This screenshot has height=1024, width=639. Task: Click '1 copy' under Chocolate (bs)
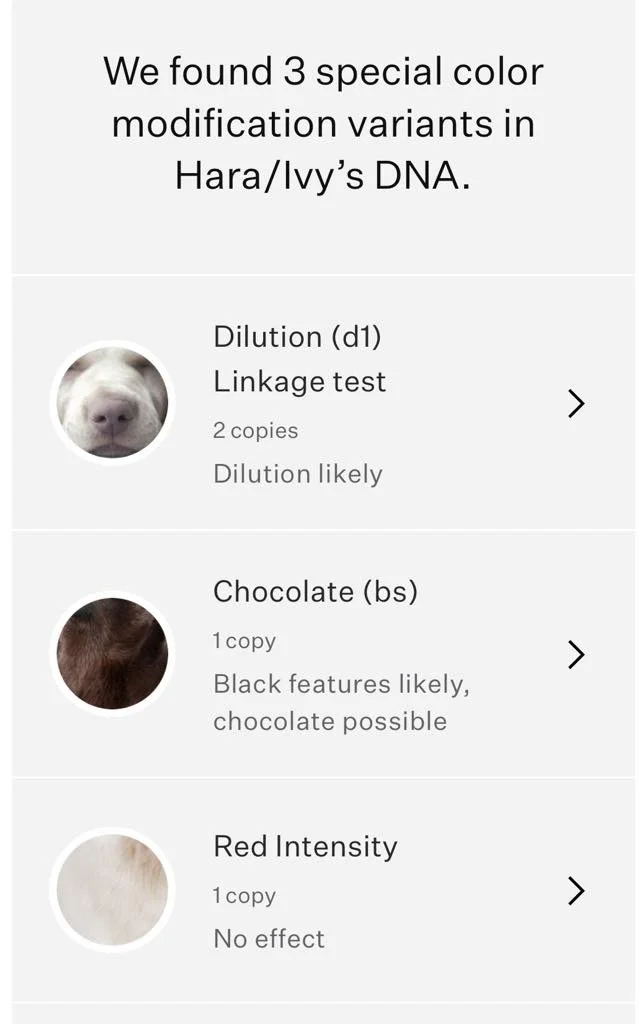click(244, 641)
